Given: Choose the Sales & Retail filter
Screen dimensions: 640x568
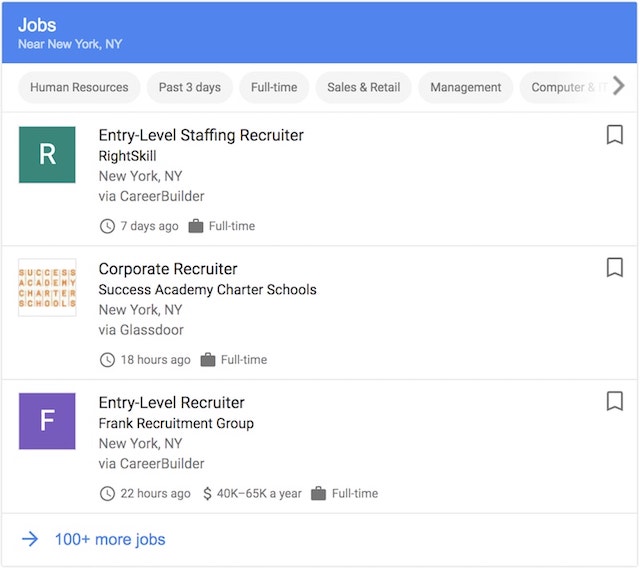Looking at the screenshot, I should (x=363, y=87).
